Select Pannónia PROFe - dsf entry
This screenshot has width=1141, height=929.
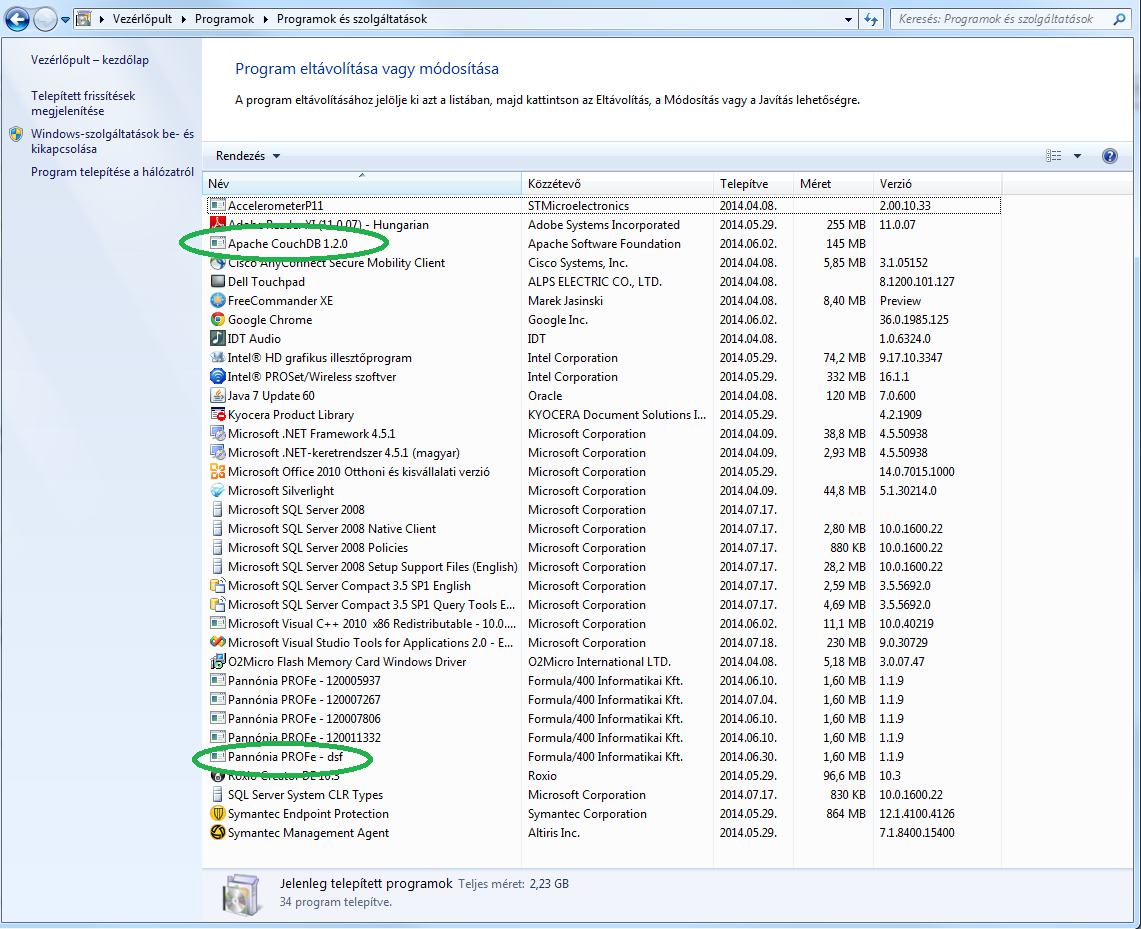click(604, 757)
